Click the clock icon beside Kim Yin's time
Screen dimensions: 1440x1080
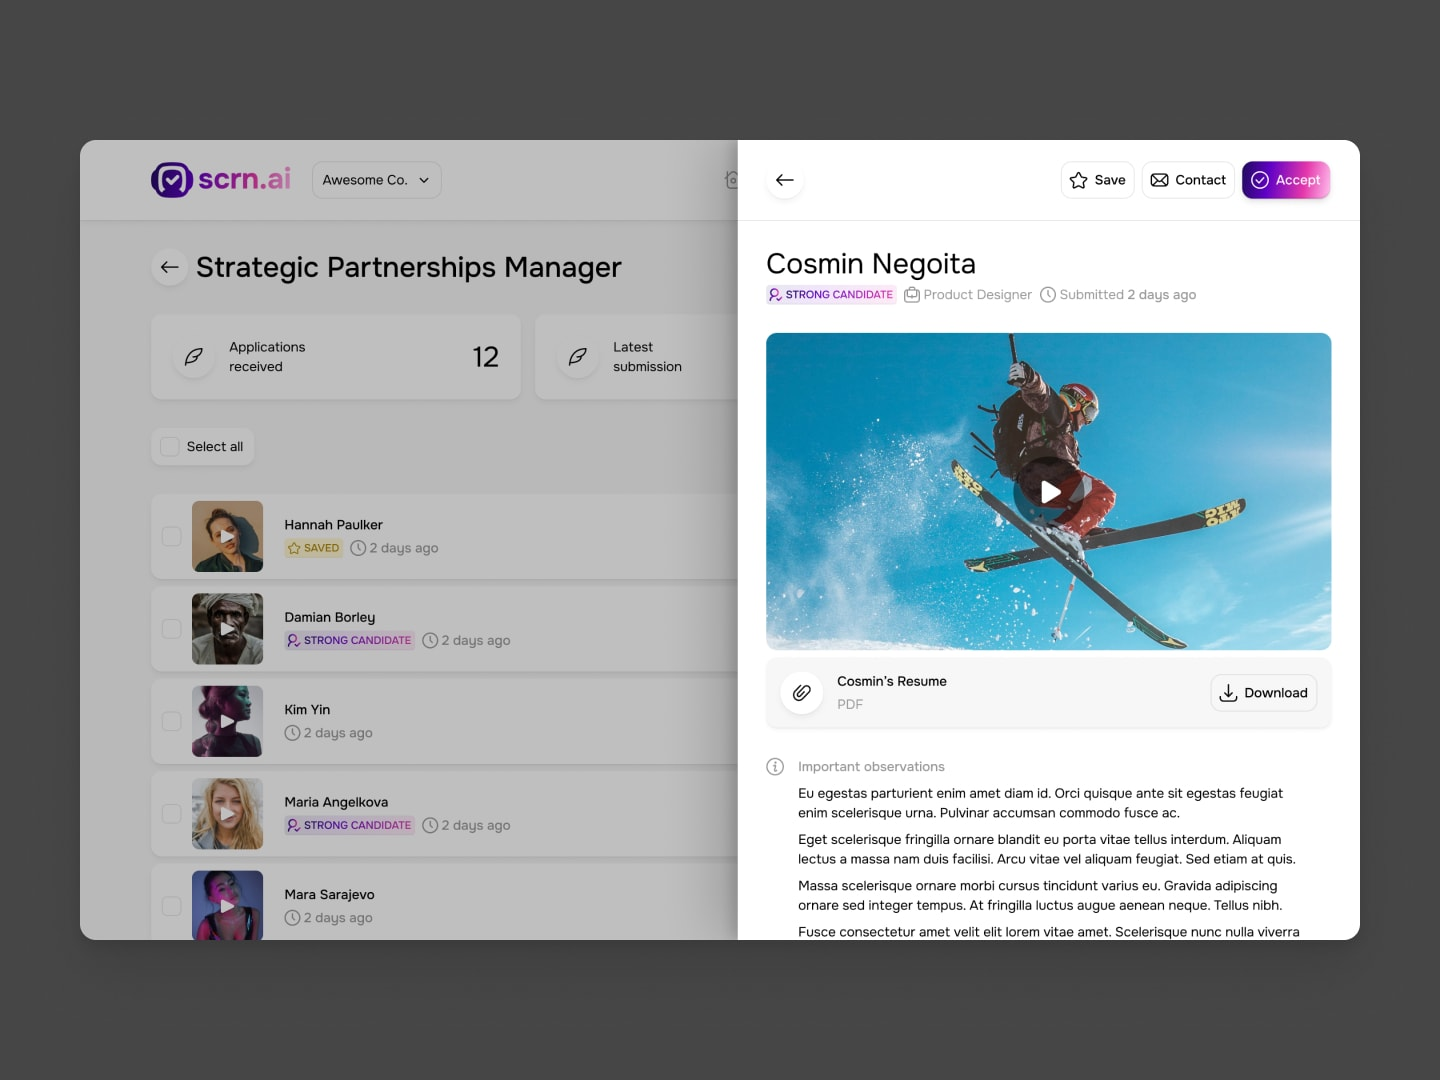tap(292, 733)
